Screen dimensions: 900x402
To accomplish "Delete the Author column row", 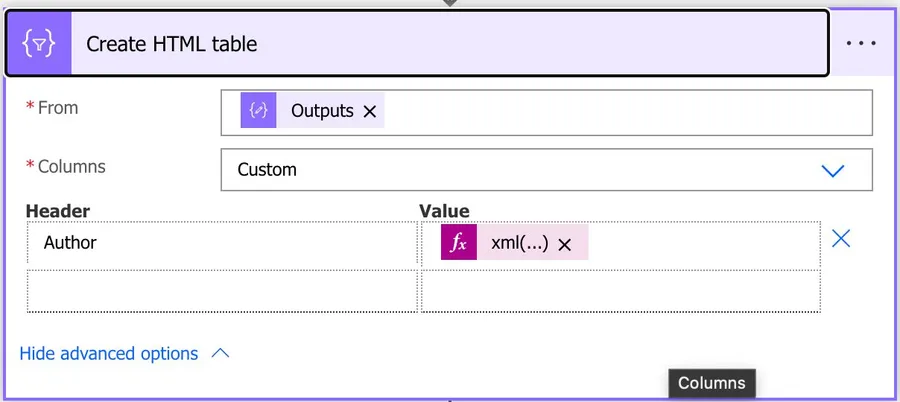I will point(841,239).
